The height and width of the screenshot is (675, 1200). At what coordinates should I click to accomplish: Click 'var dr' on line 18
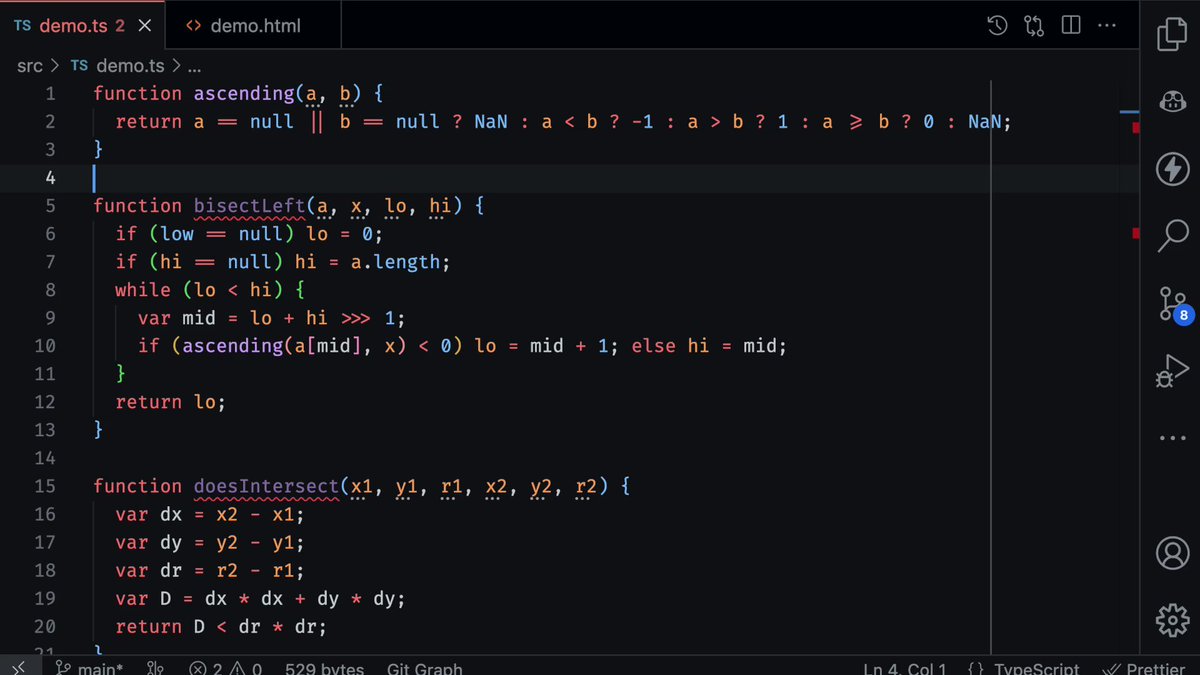pyautogui.click(x=149, y=570)
